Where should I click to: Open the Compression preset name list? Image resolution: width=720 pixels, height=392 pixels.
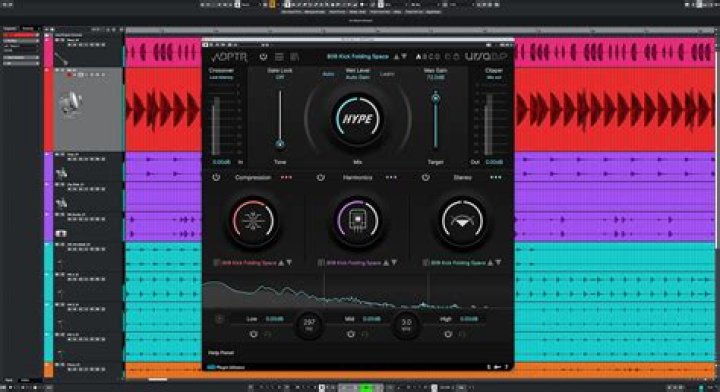[249, 263]
